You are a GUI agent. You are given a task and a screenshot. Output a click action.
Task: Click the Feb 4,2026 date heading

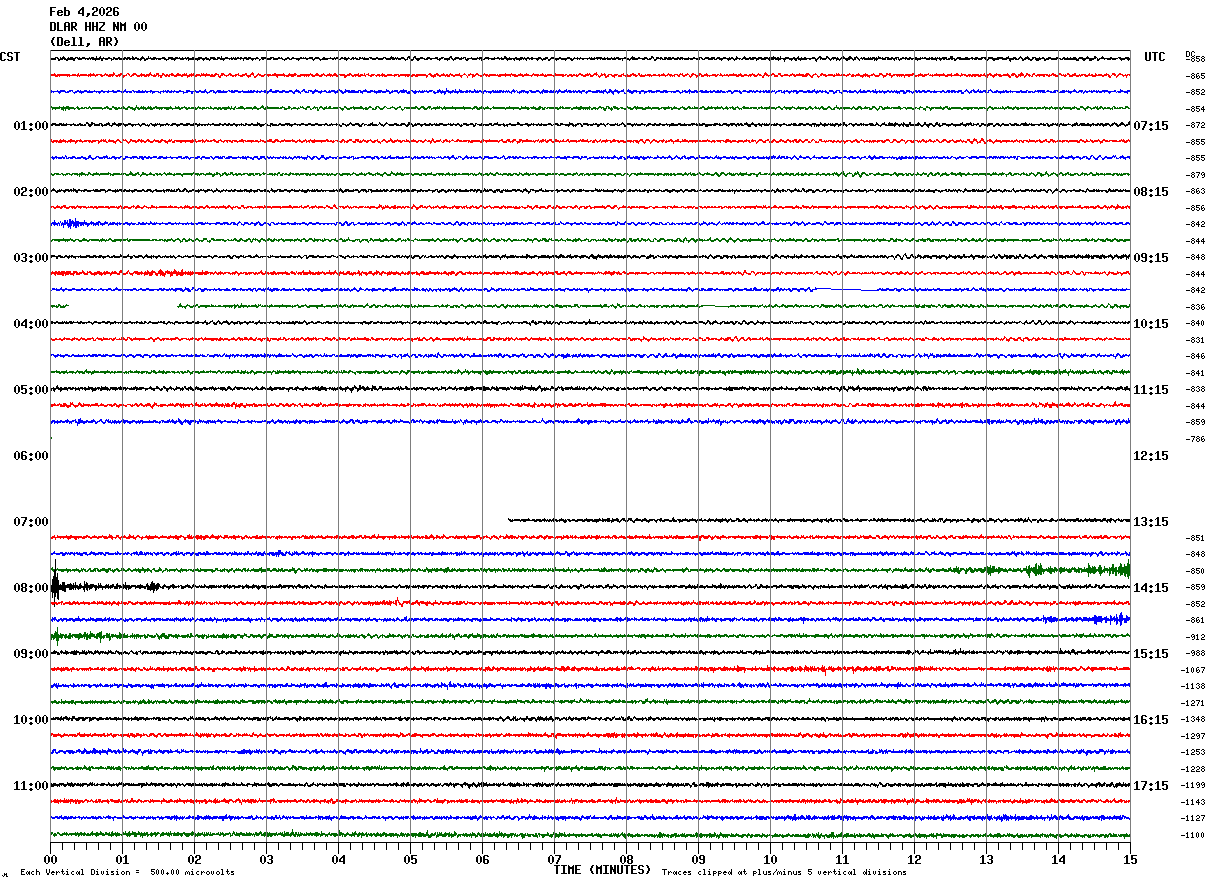coord(84,12)
